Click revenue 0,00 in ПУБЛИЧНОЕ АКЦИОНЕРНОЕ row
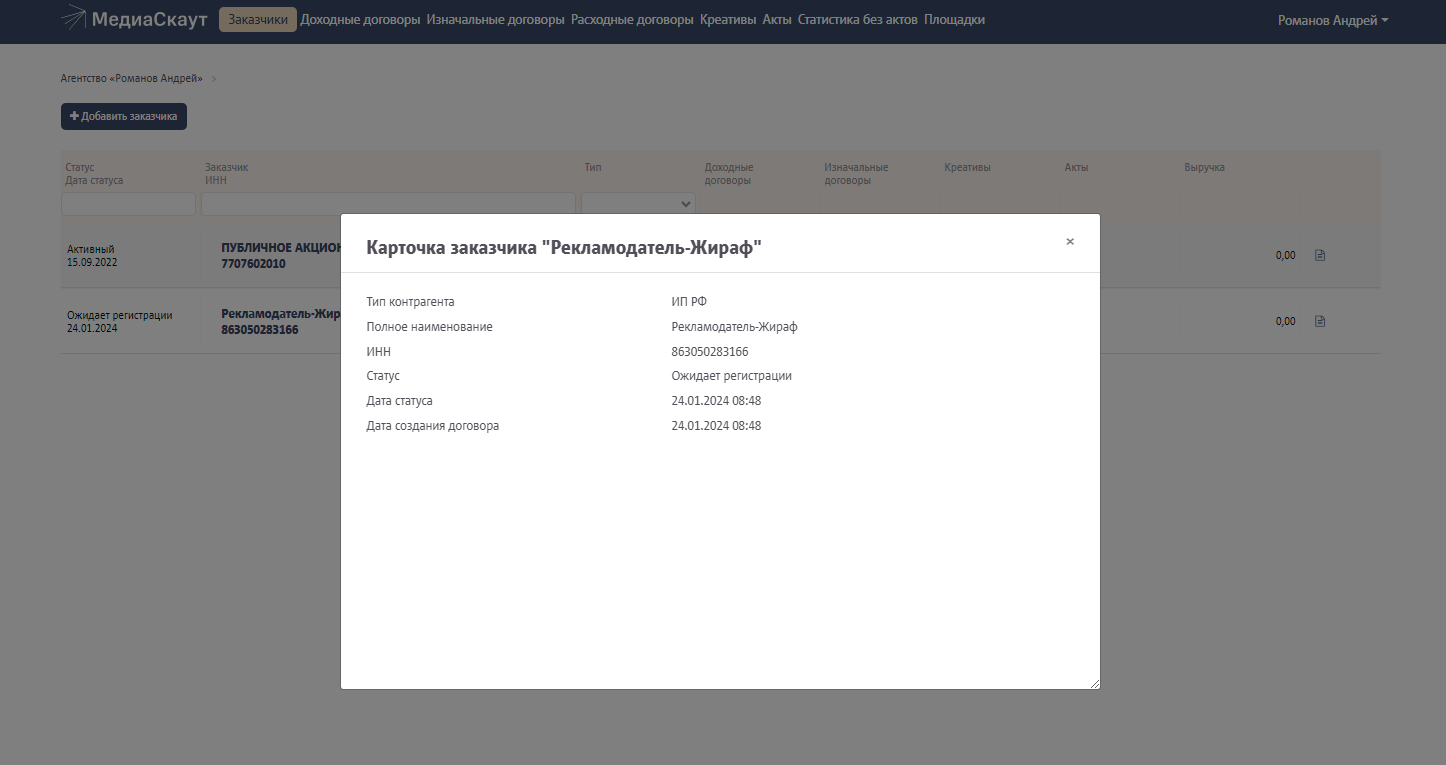This screenshot has height=765, width=1446. coord(1285,255)
